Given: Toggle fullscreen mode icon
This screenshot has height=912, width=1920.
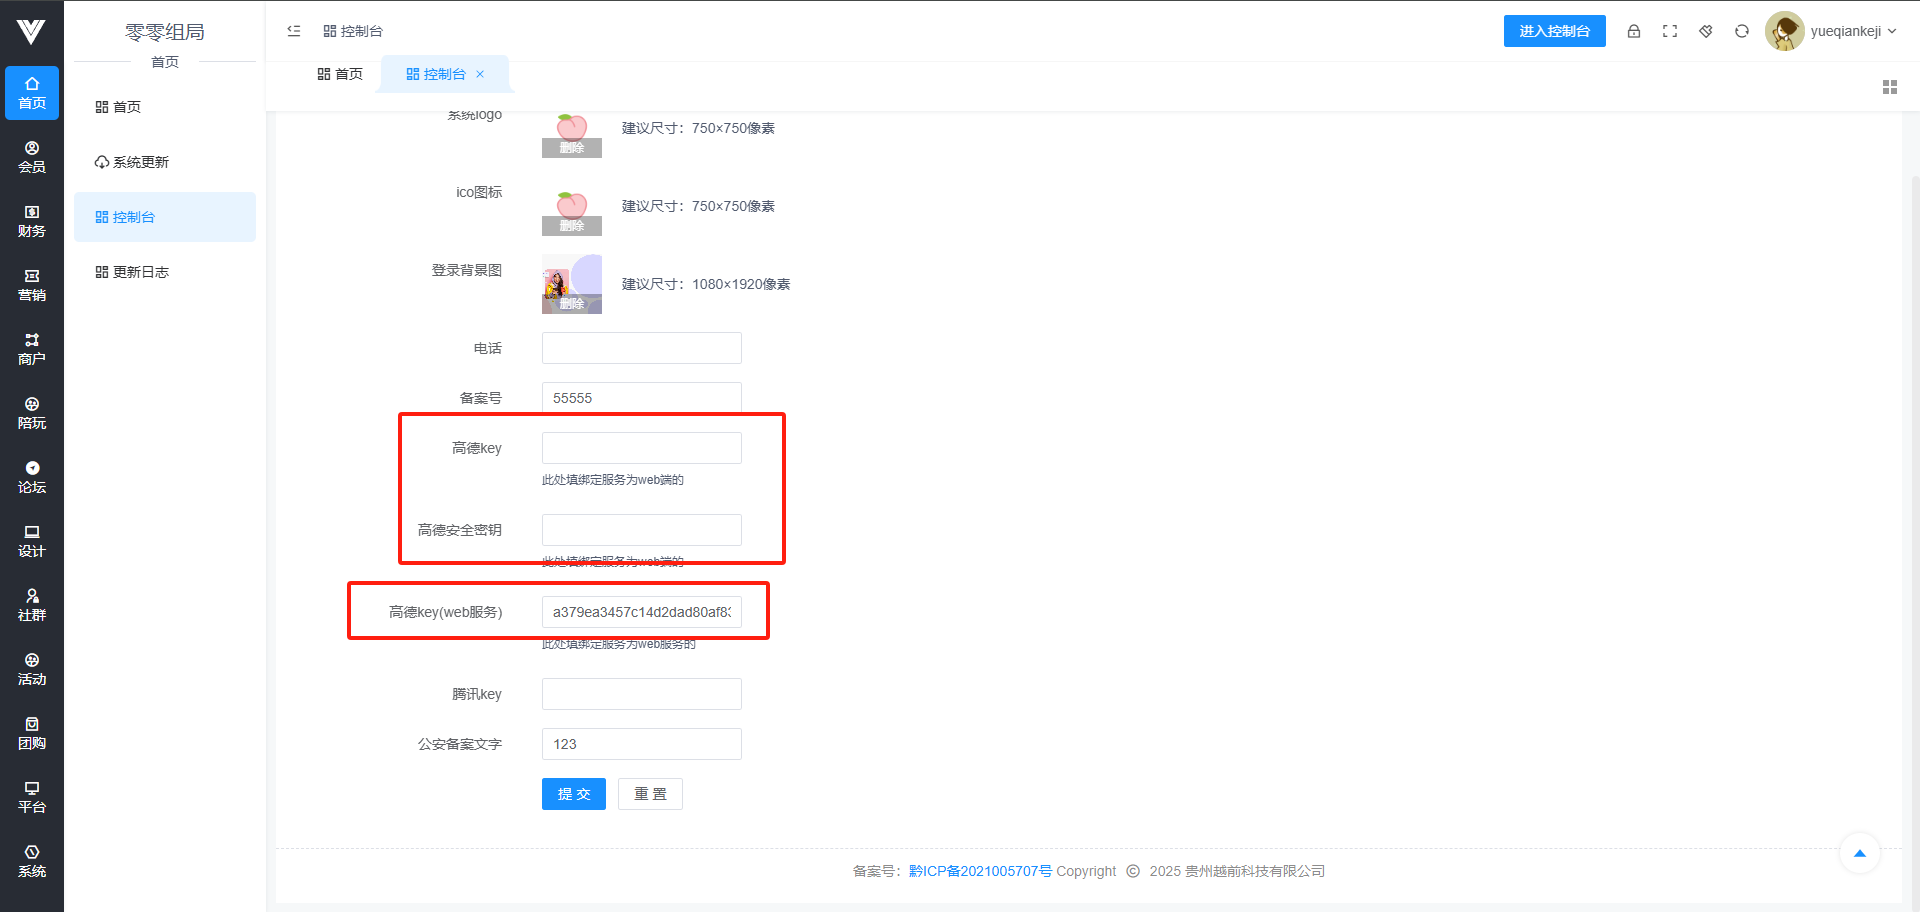Looking at the screenshot, I should point(1670,31).
